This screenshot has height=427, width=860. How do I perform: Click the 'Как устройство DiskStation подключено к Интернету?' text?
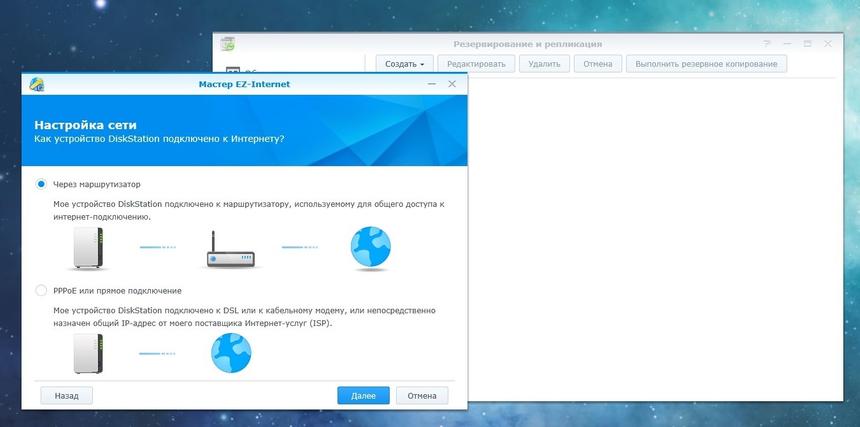(x=159, y=139)
